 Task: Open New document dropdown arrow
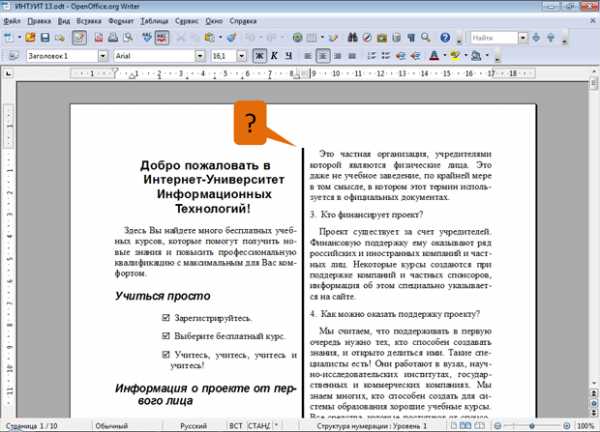tap(20, 37)
